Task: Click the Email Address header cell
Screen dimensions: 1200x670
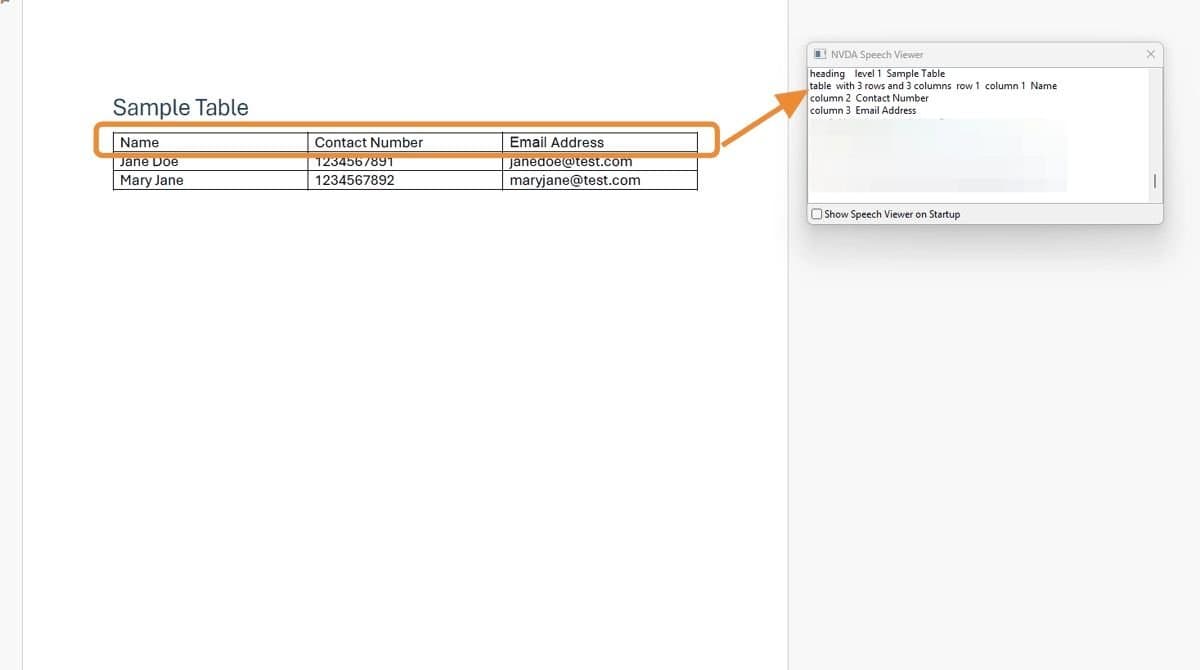Action: (x=557, y=142)
